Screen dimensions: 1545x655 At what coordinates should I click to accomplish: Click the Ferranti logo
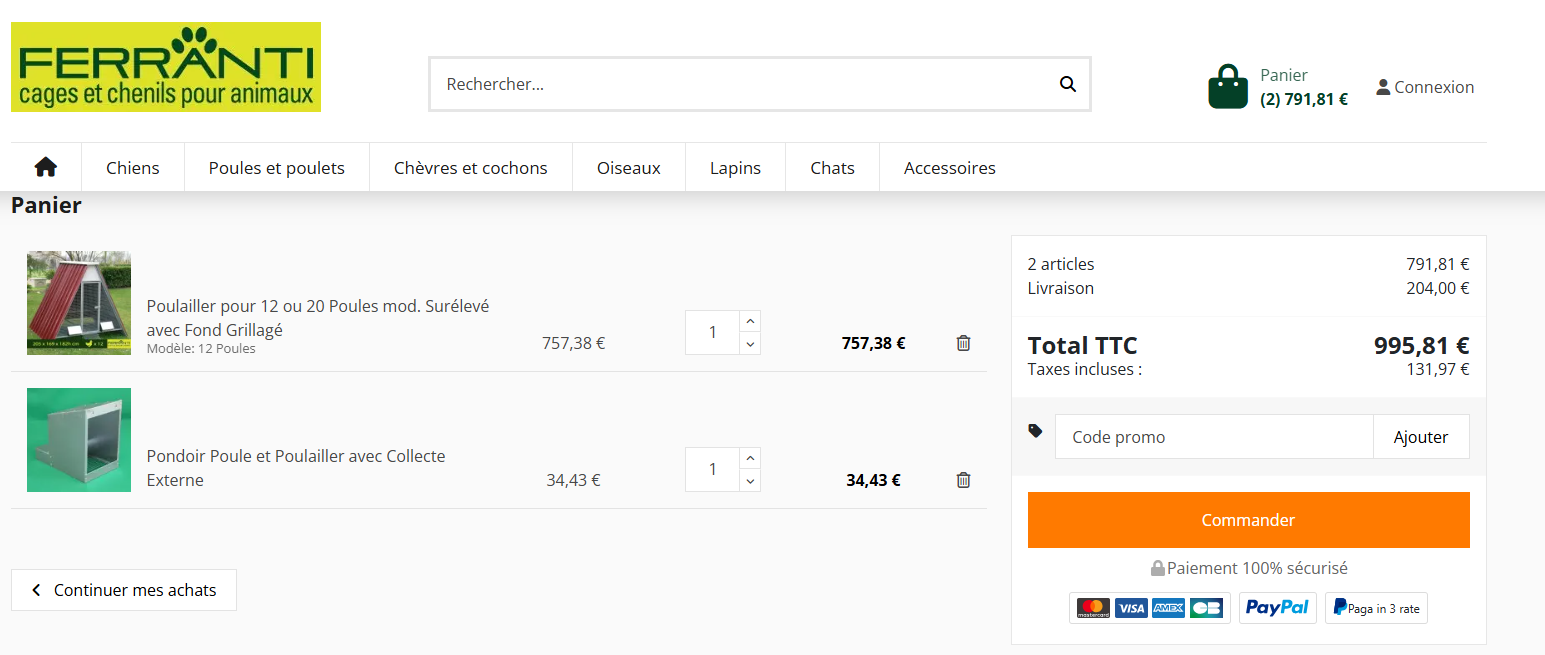166,67
